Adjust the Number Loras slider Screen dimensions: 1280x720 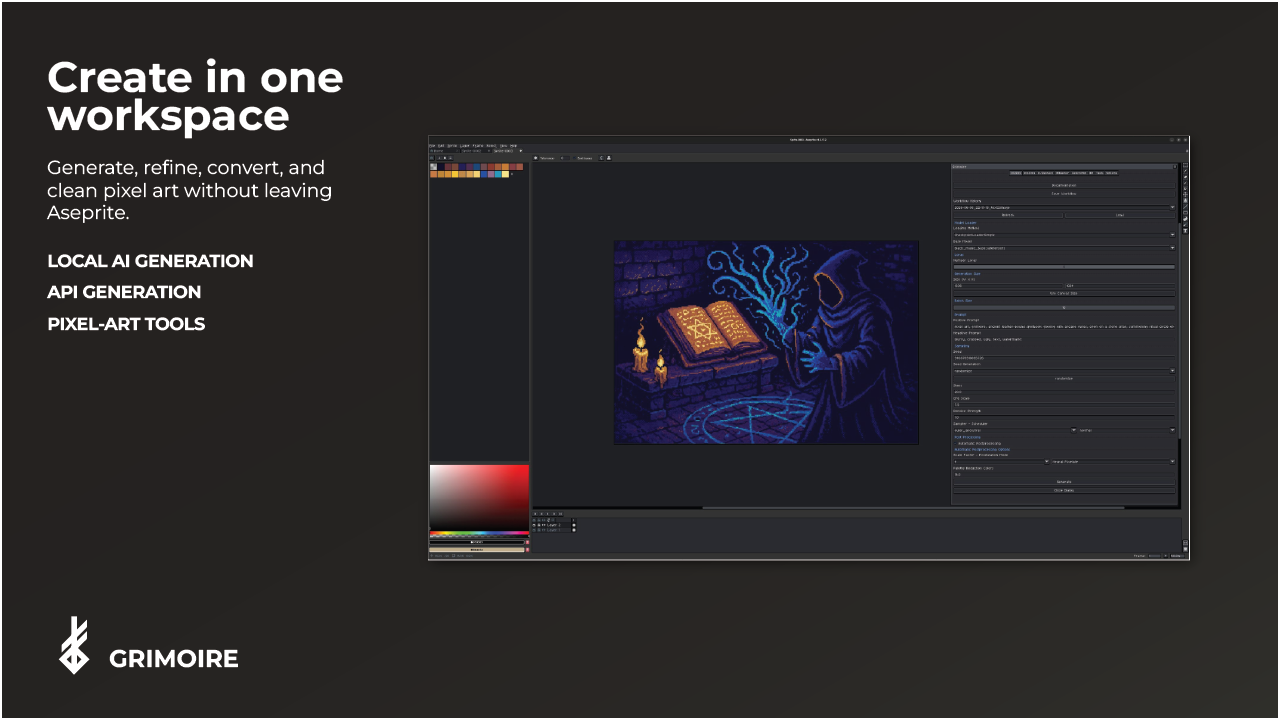pos(1064,267)
